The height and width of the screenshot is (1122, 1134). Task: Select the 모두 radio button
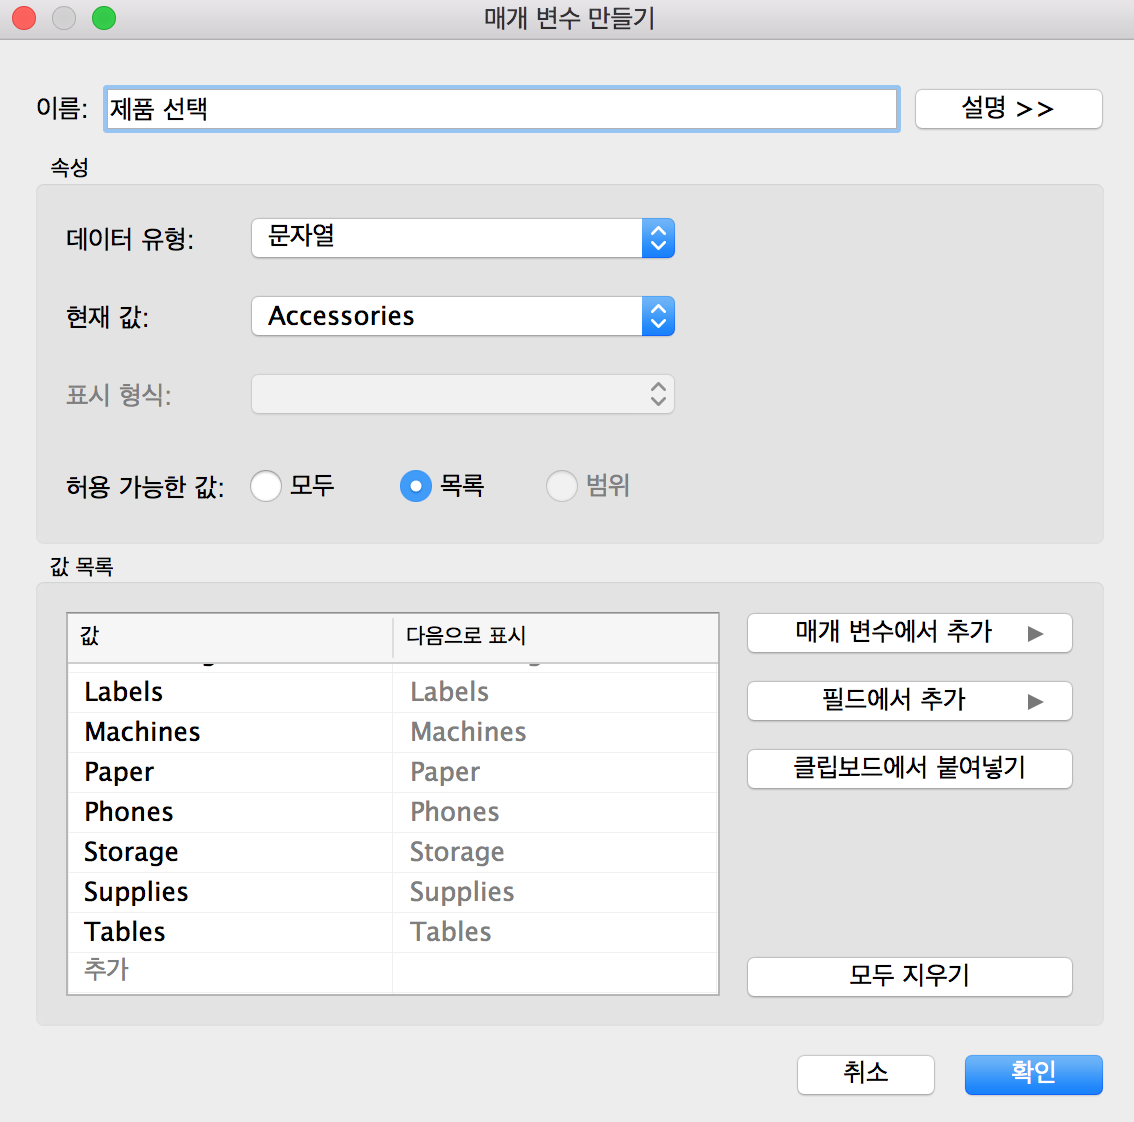(x=266, y=486)
